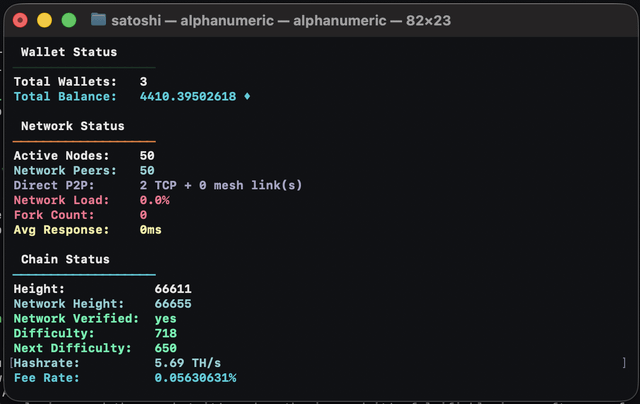Click the next difficulty value 650

click(165, 349)
